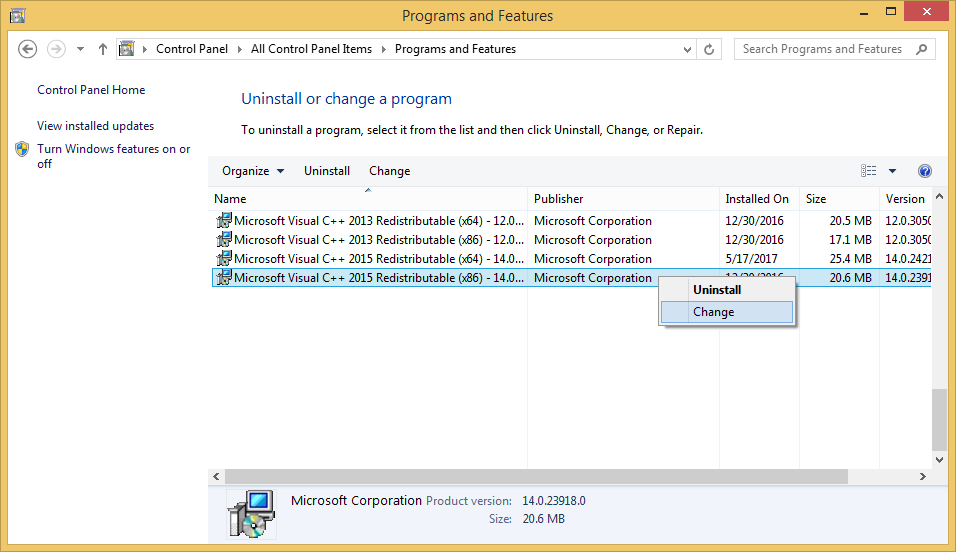
Task: Select Programs and Features breadcrumb
Action: click(x=455, y=49)
